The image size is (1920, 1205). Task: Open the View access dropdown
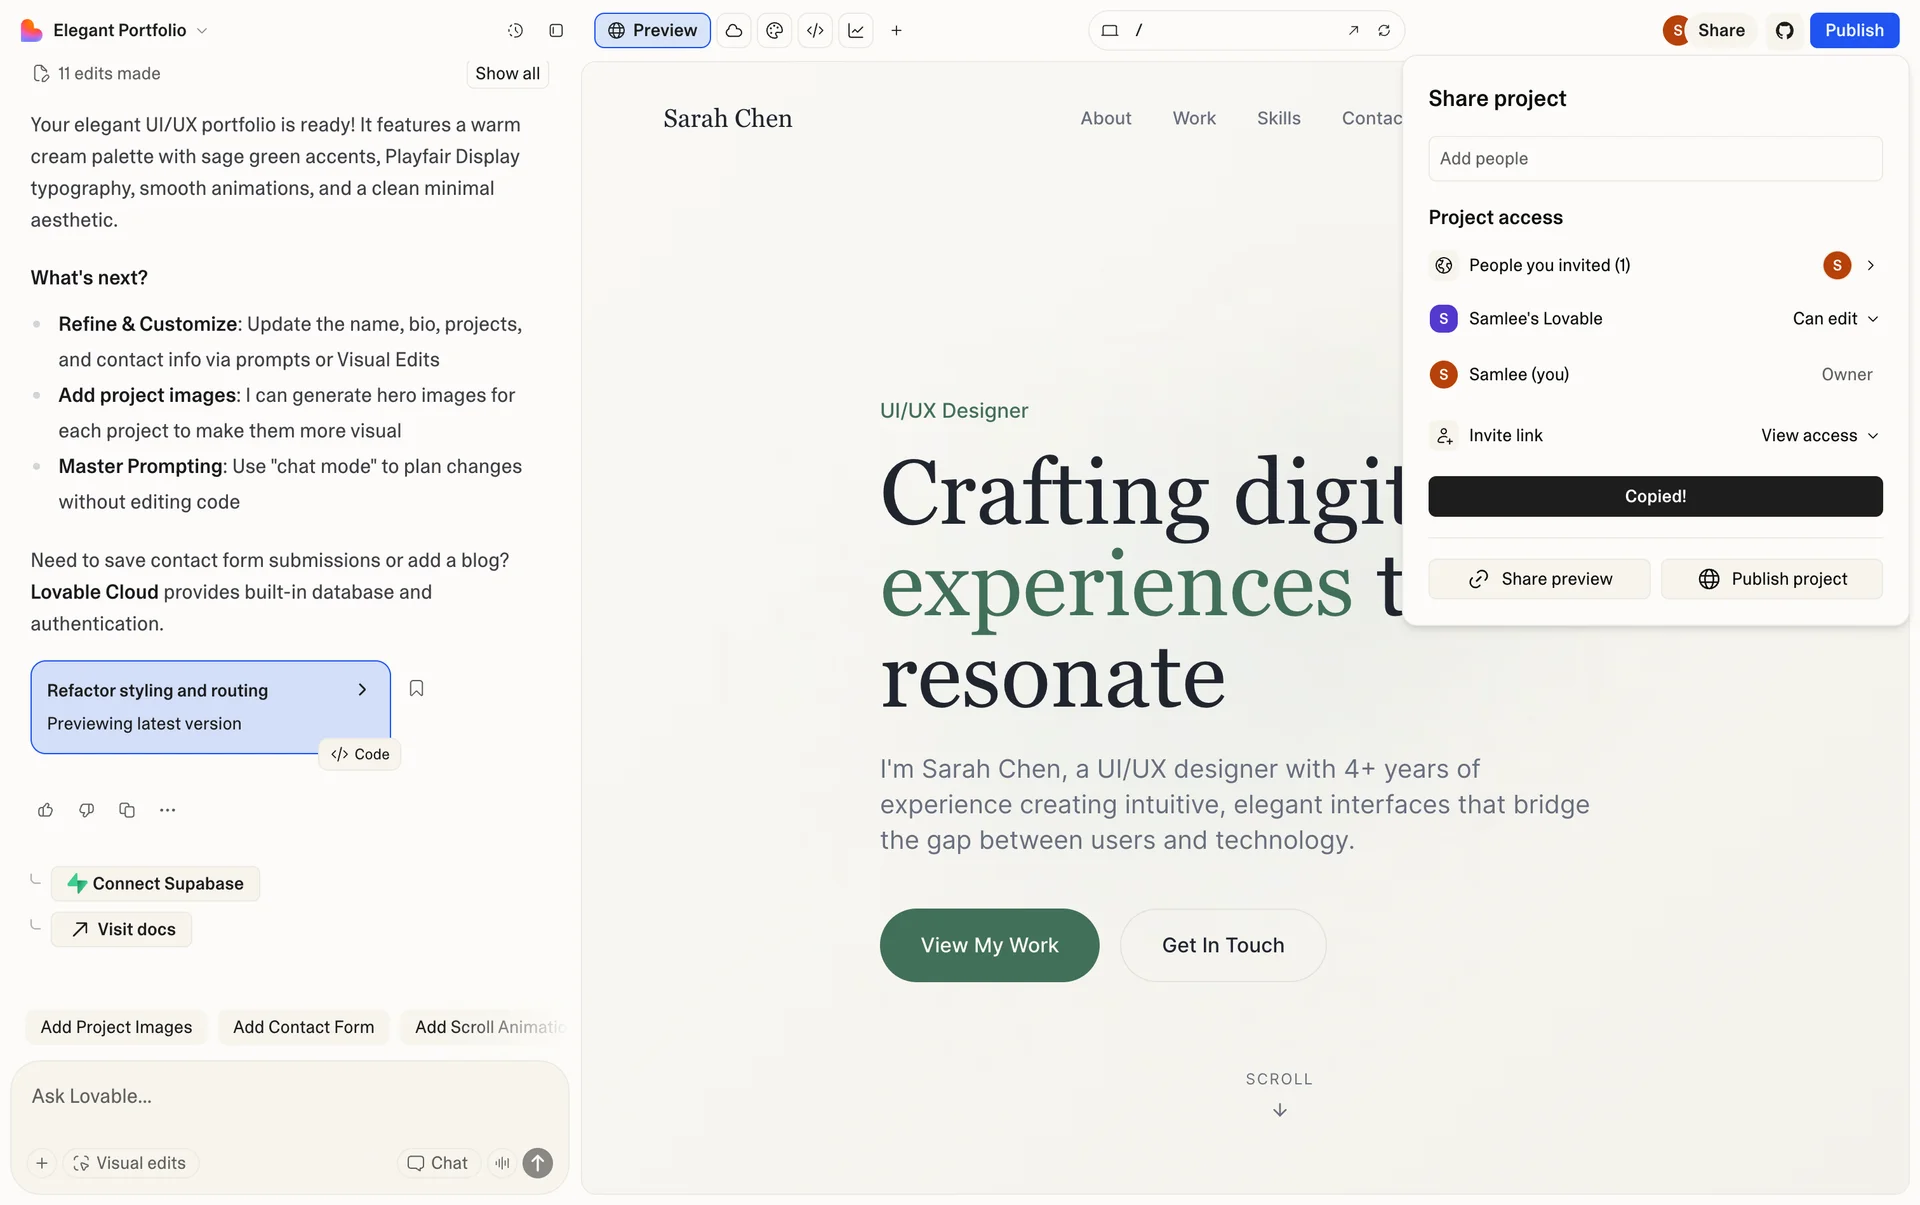[1819, 436]
